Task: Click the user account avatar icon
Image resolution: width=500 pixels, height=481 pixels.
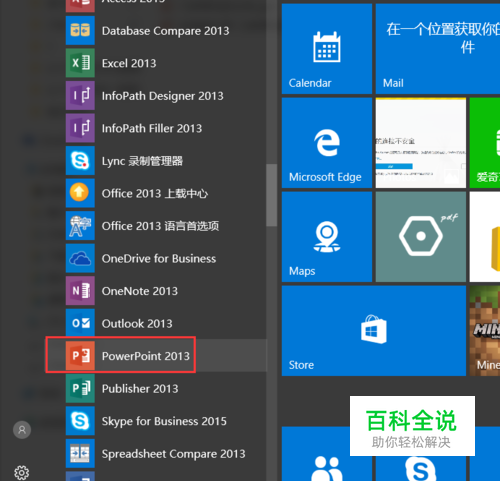Action: coord(22,430)
